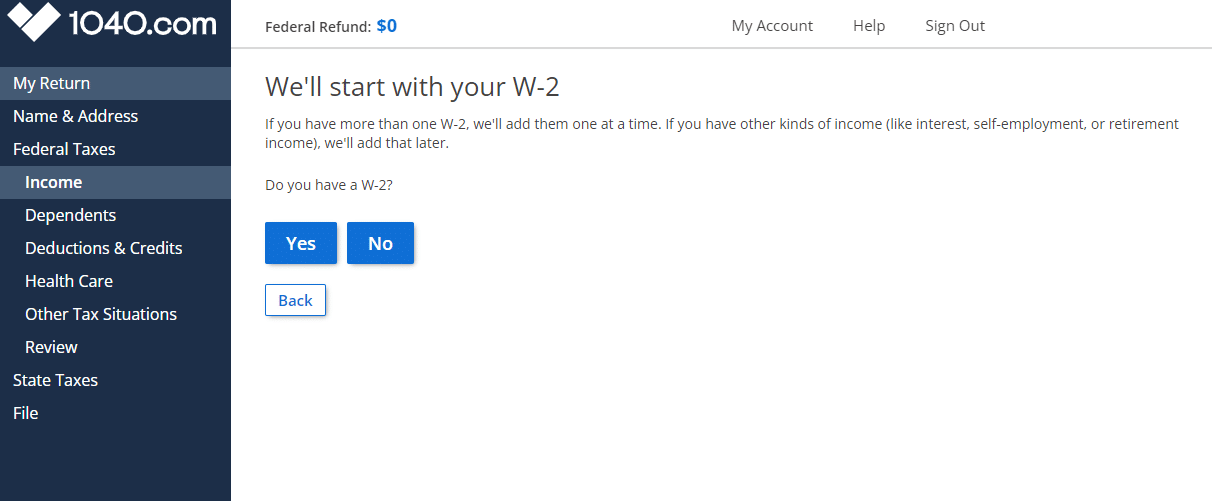Go back using the Back button
The width and height of the screenshot is (1212, 501).
coord(295,300)
